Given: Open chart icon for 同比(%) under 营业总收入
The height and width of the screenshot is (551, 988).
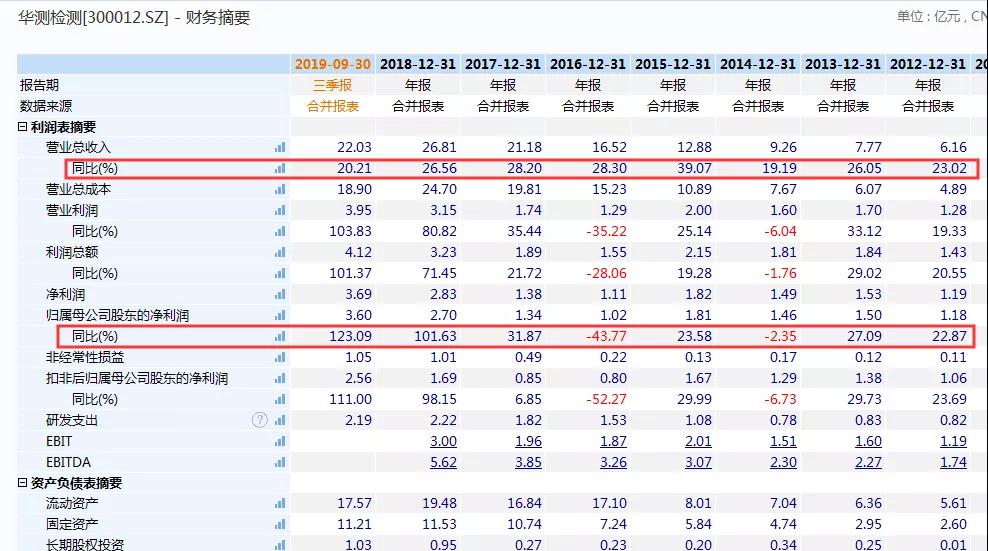Looking at the screenshot, I should [x=280, y=168].
